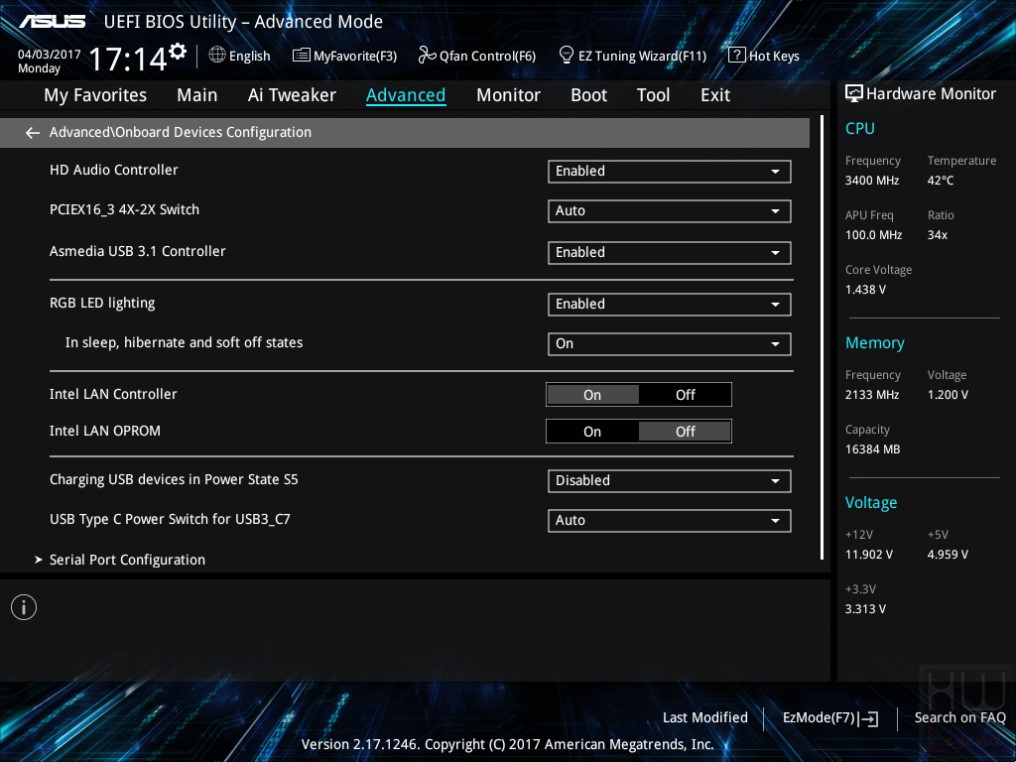Open the Asmedia USB 3.1 Controller dropdown
Viewport: 1016px width, 762px height.
click(x=669, y=253)
